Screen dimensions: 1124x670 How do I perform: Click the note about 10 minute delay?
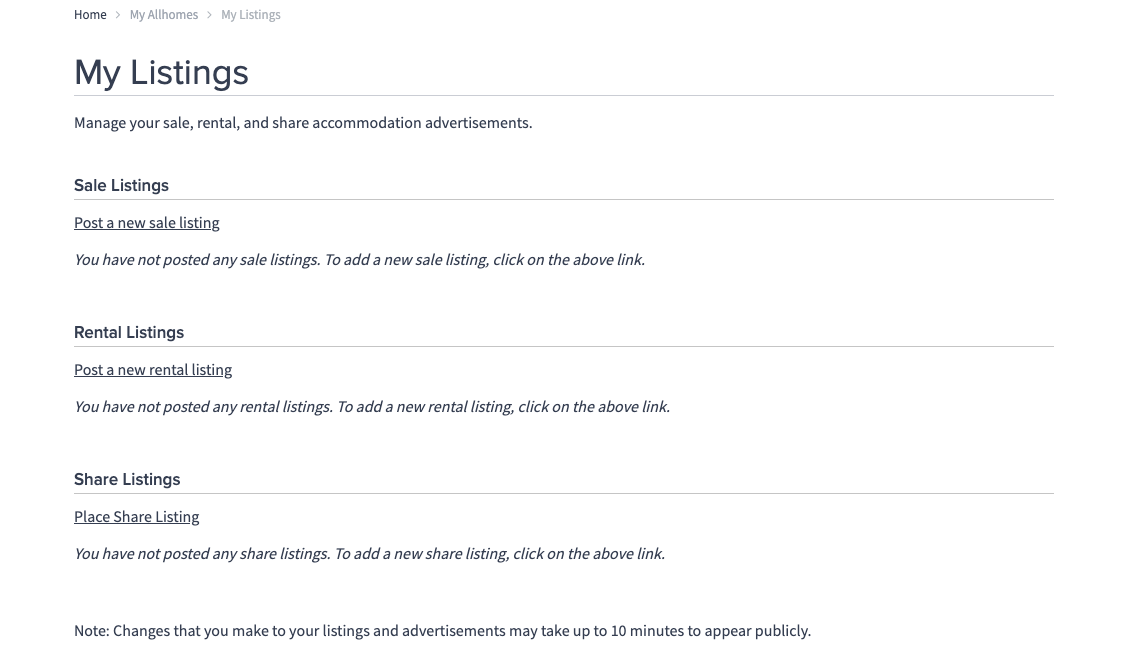(442, 630)
